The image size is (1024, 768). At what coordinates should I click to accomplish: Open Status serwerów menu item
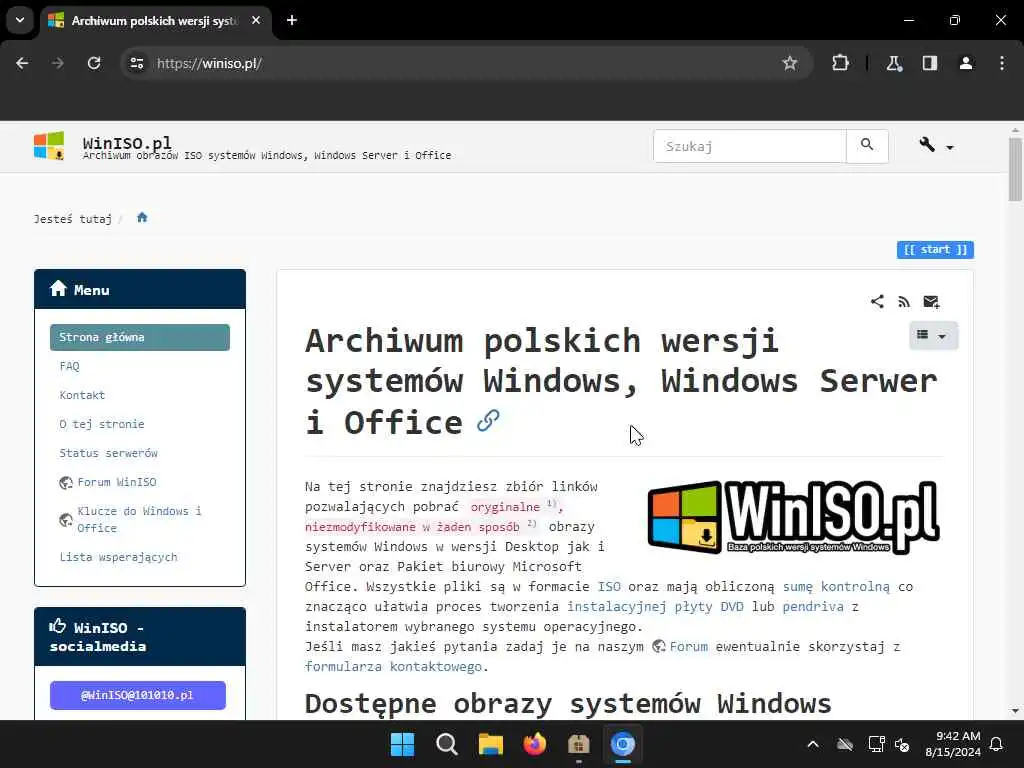click(x=108, y=453)
